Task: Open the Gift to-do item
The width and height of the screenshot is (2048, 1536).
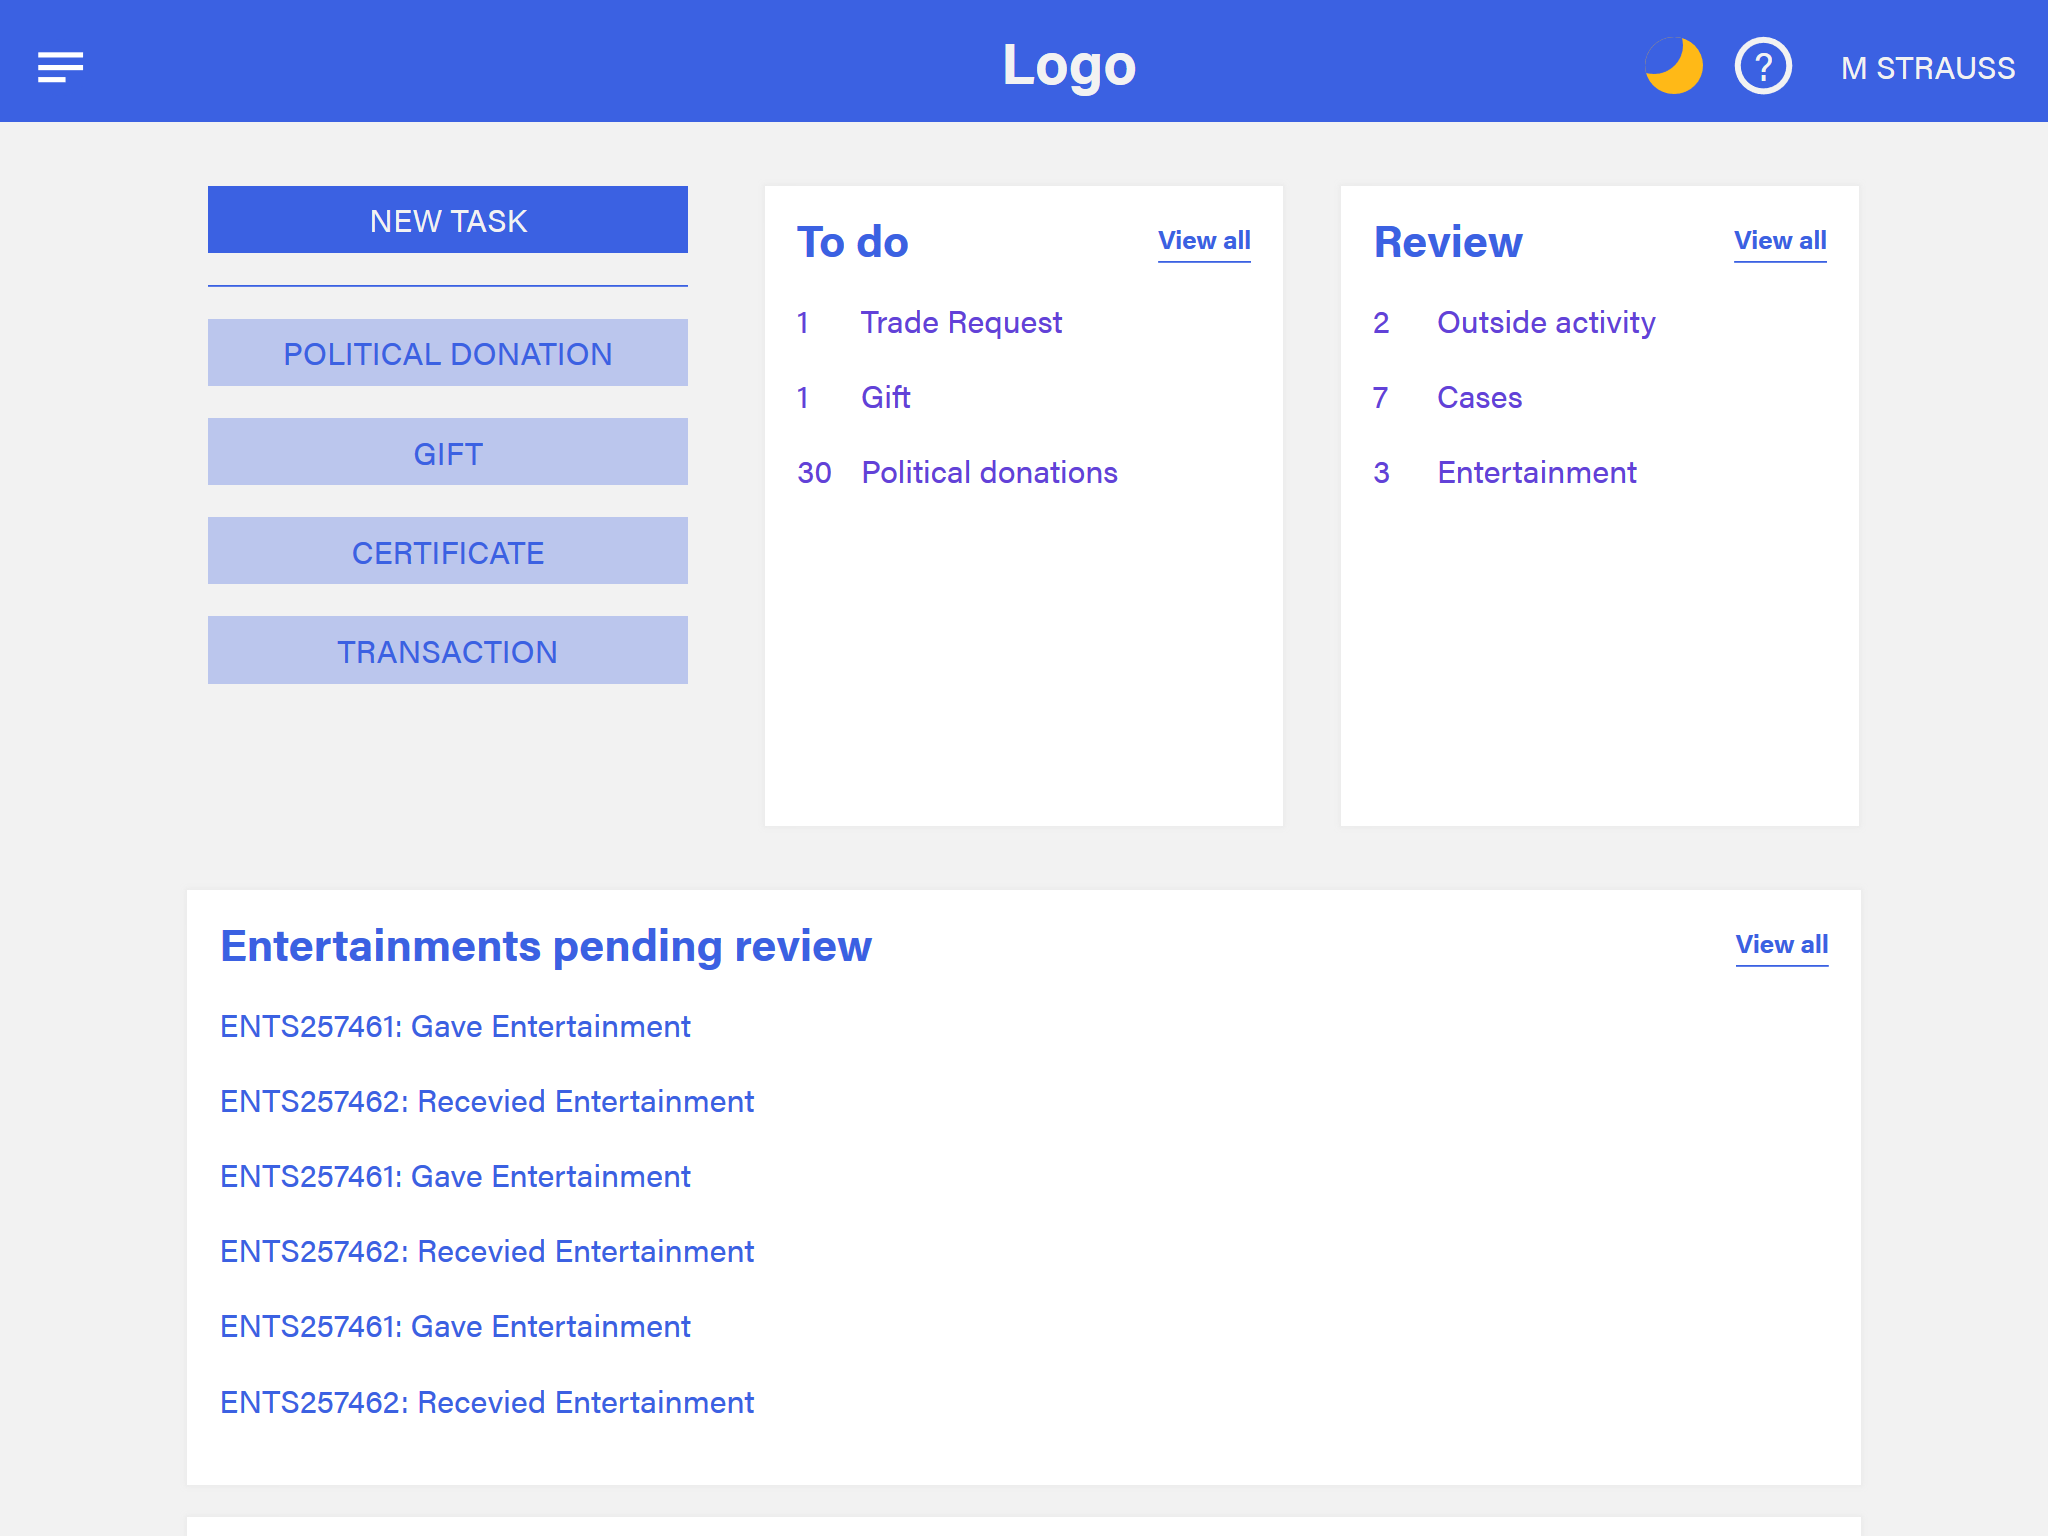Action: (885, 398)
